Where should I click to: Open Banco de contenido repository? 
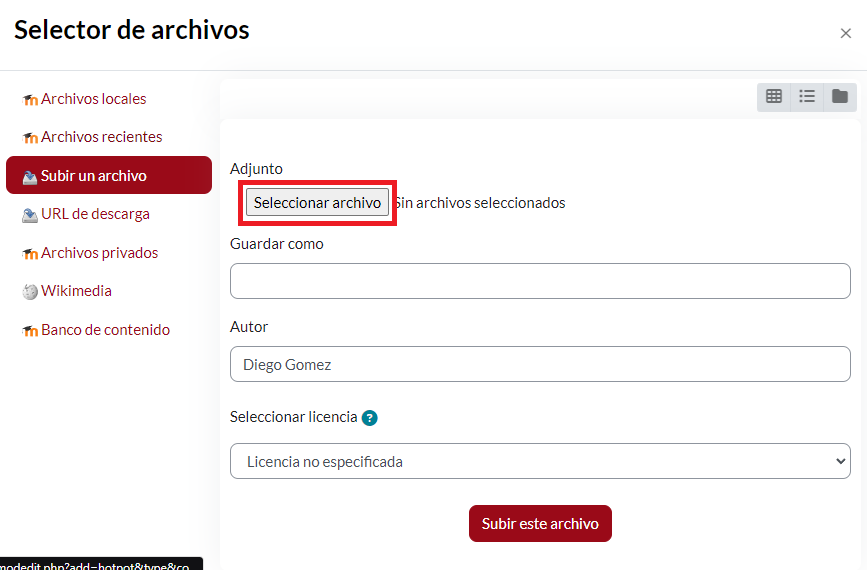pyautogui.click(x=96, y=330)
